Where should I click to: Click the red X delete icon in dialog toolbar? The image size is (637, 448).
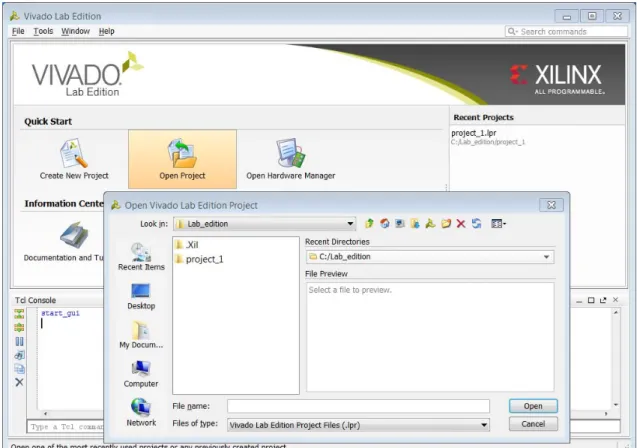tap(461, 223)
